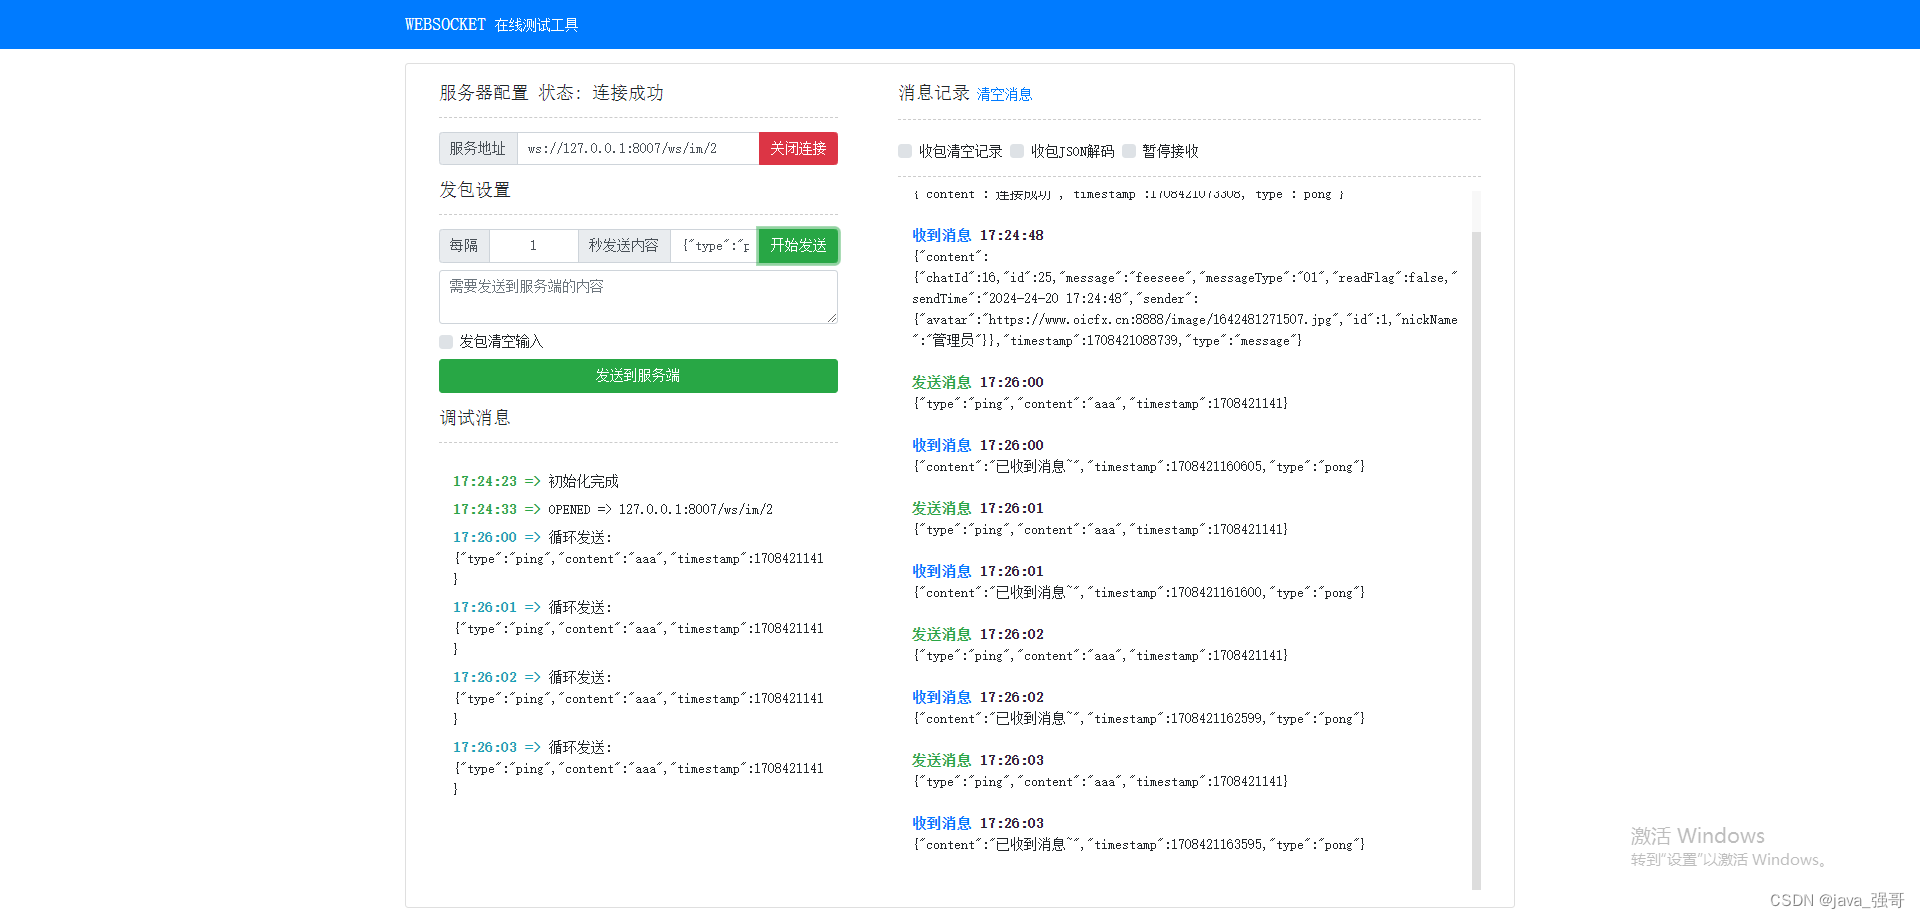Click the 发送消息 17:26:00 entry heading
Viewport: 1920px width, 919px height.
977,382
